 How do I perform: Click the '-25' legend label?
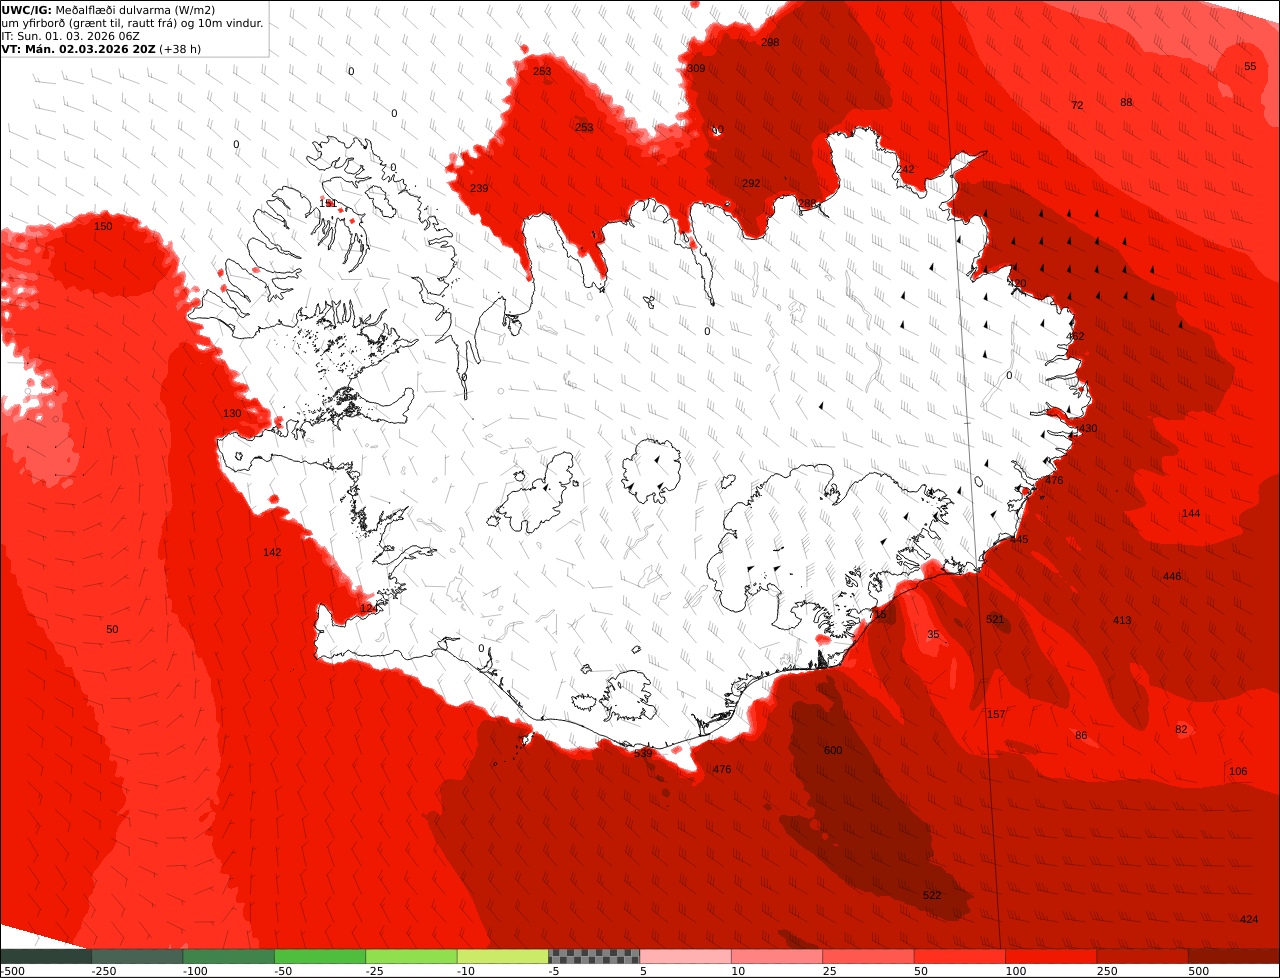[375, 971]
